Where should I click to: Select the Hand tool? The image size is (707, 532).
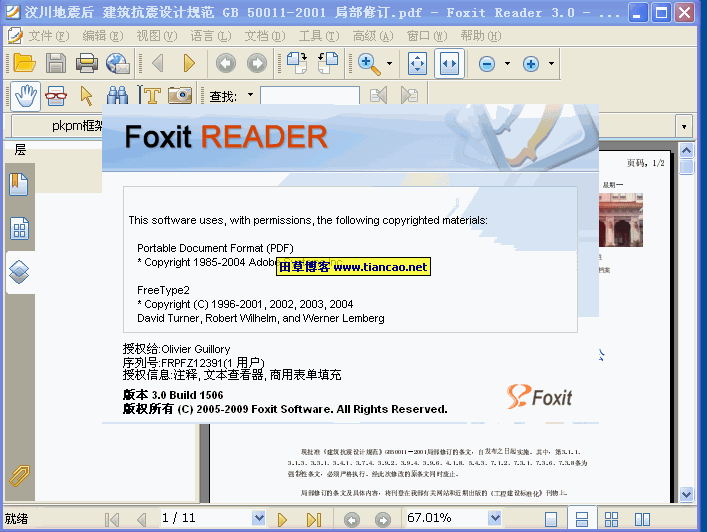(25, 96)
